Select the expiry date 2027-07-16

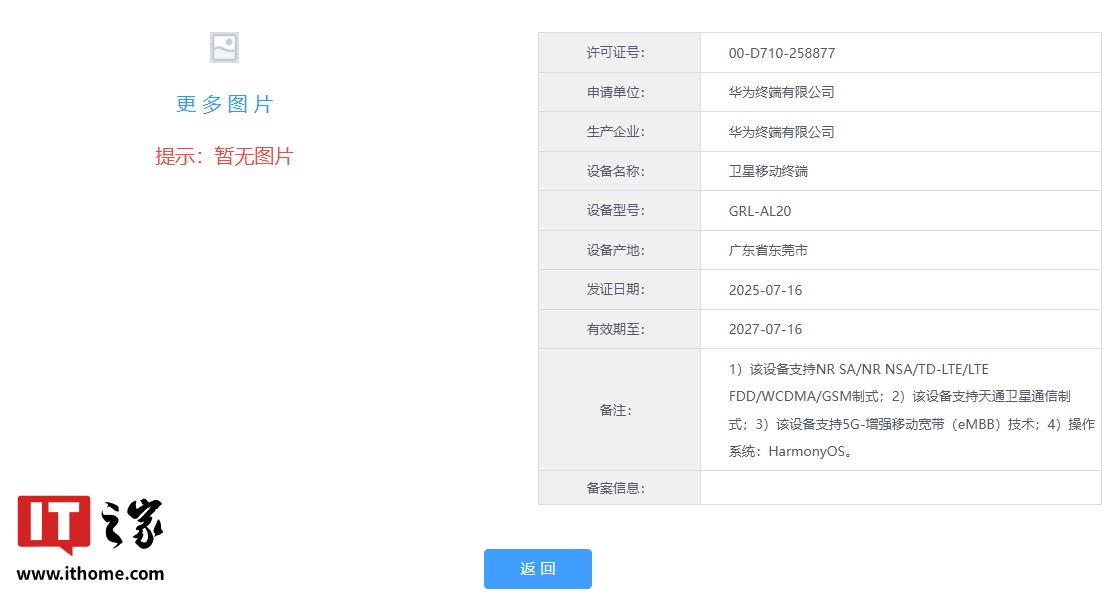pos(765,329)
